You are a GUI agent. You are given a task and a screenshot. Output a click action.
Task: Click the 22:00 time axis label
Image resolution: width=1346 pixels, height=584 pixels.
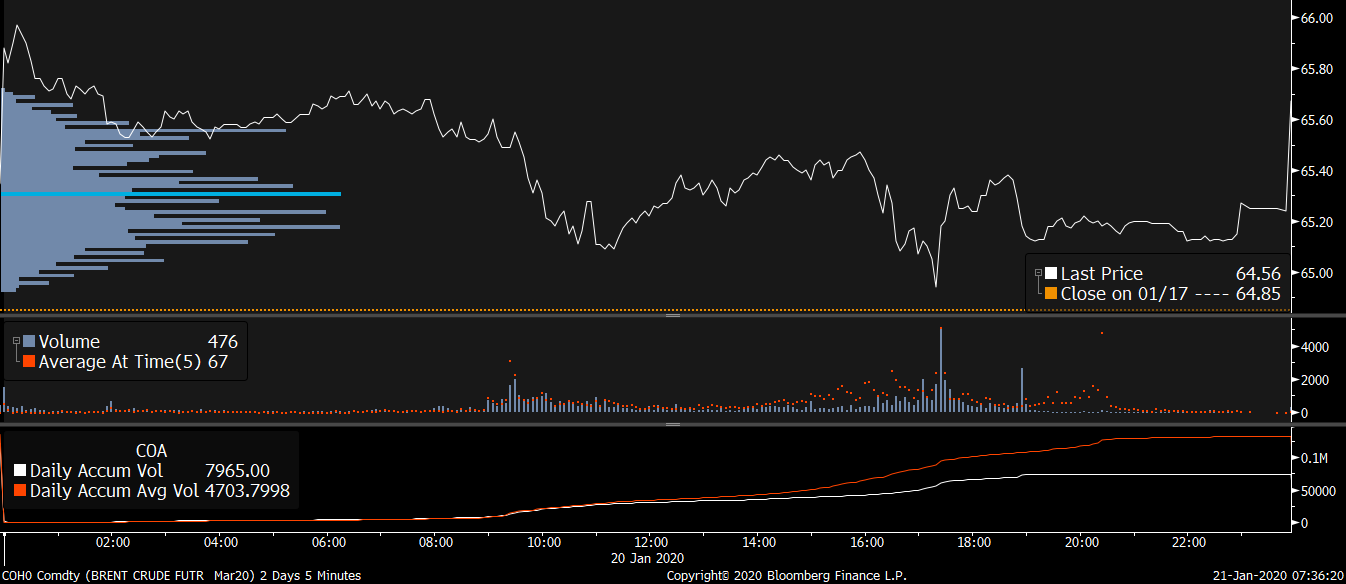[1189, 542]
